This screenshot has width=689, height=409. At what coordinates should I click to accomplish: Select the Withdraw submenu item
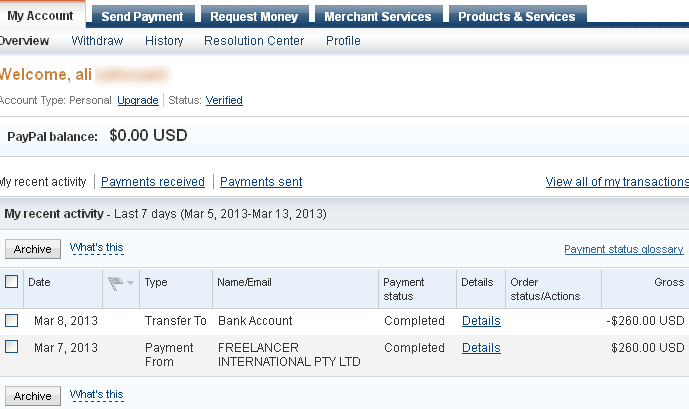pyautogui.click(x=97, y=41)
